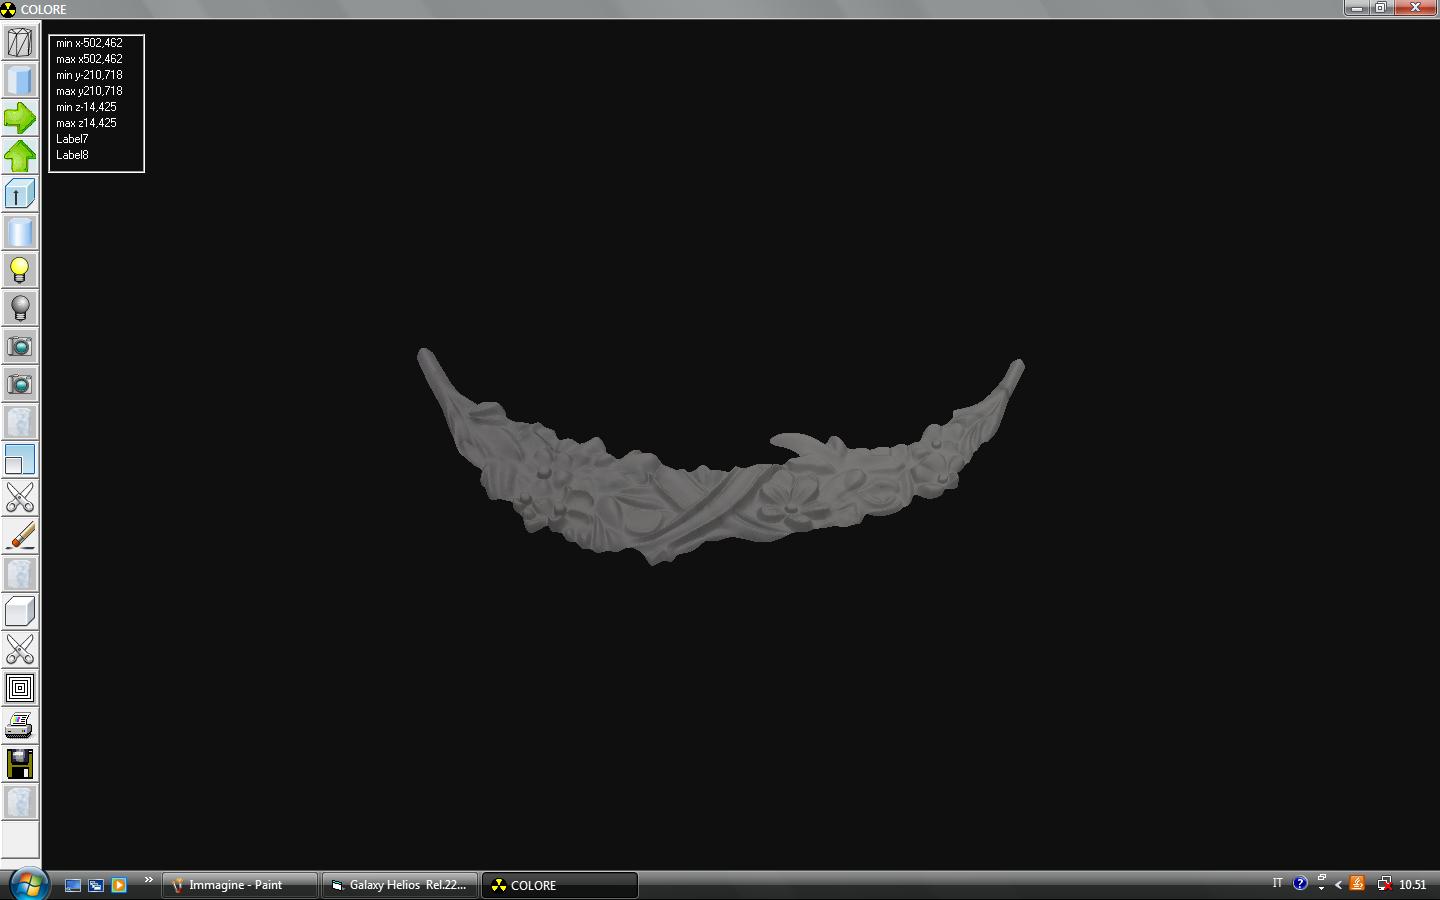Select the cube with upward arrow icon
Screen dimensions: 1440x900
(x=20, y=194)
